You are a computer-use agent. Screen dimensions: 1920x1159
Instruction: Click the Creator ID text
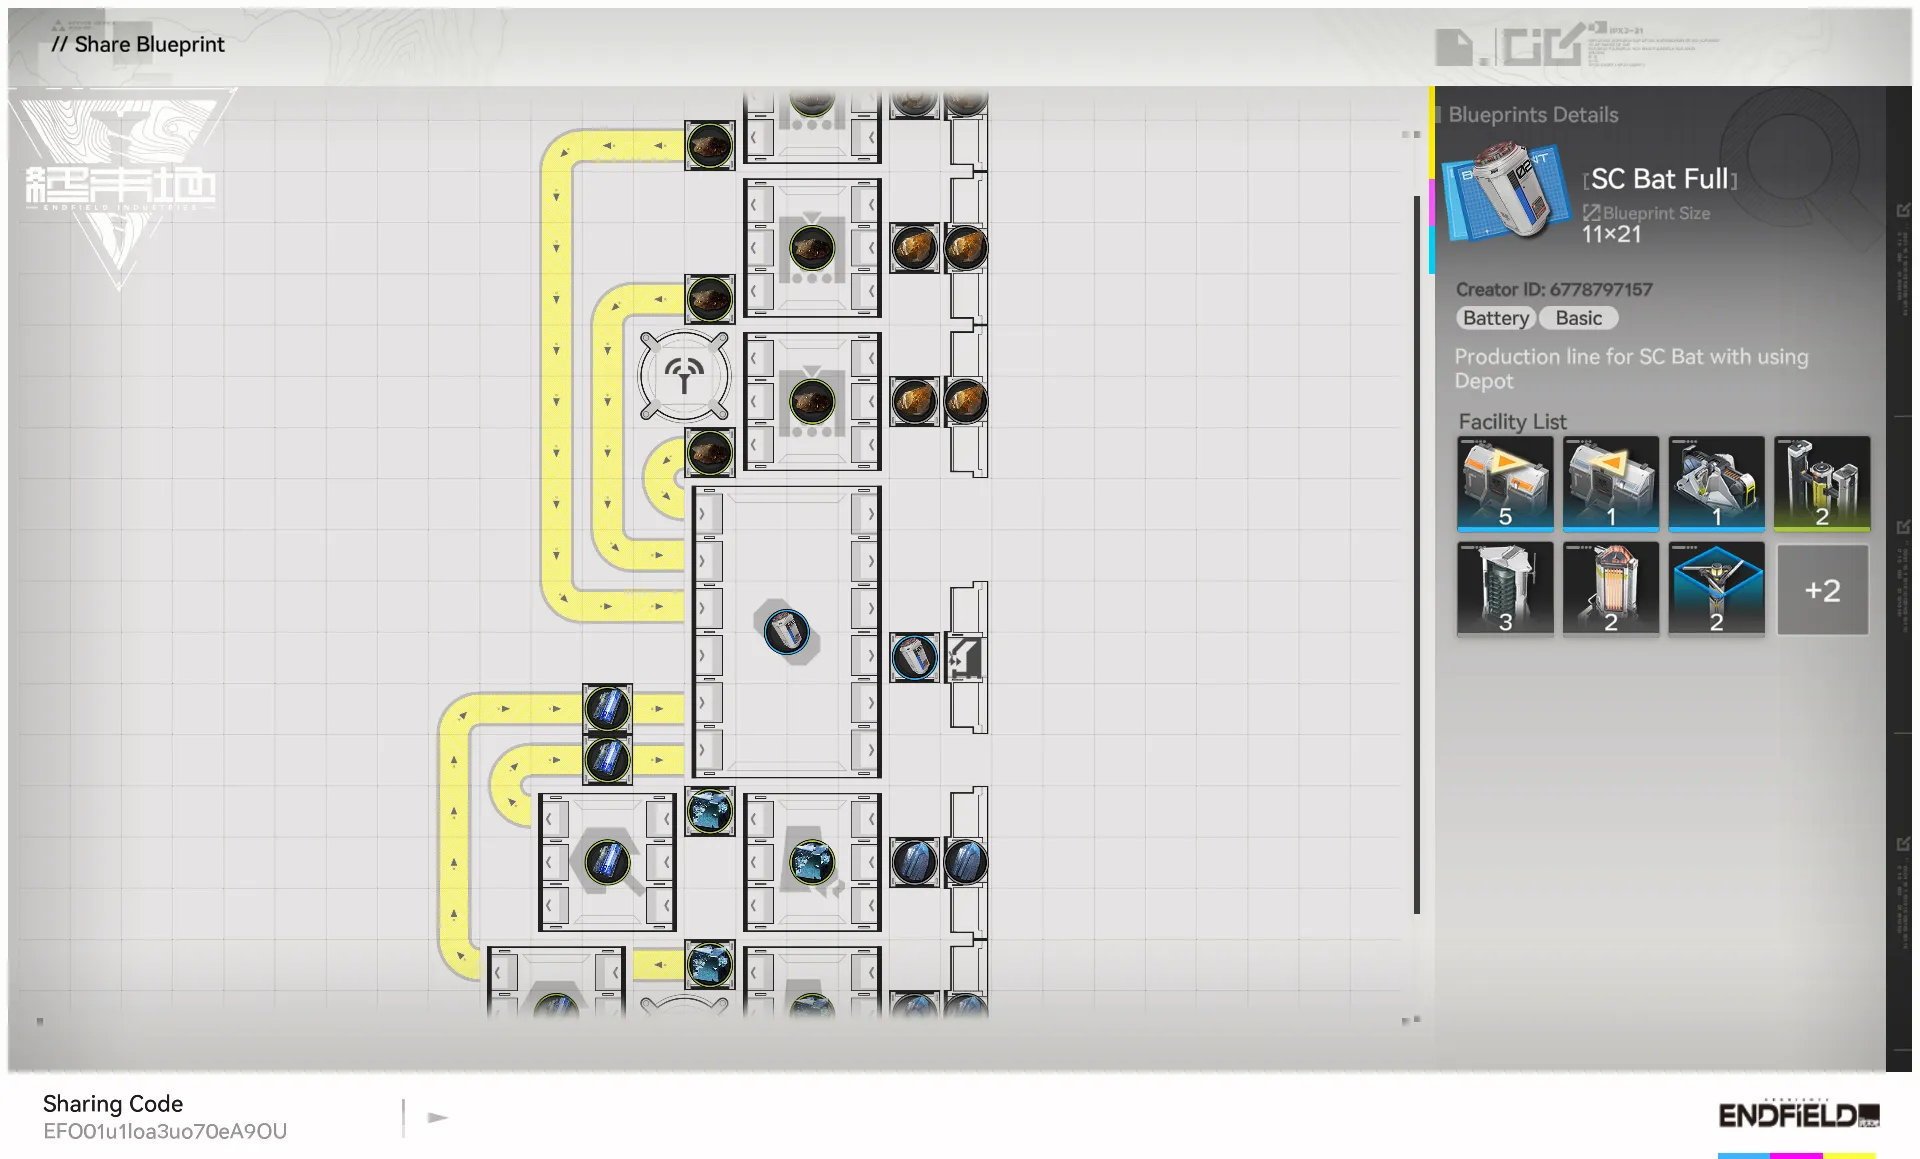pos(1553,289)
